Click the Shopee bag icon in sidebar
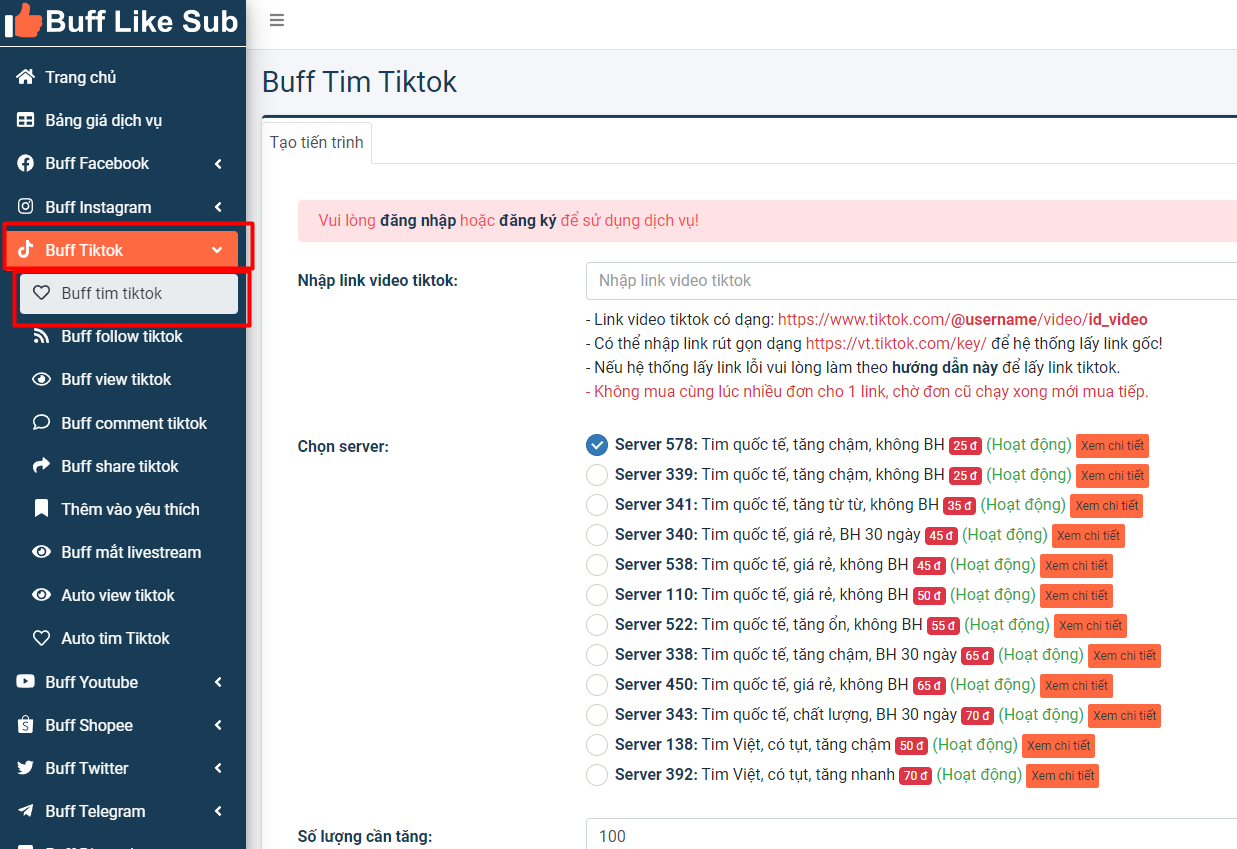The height and width of the screenshot is (849, 1237). [x=26, y=725]
